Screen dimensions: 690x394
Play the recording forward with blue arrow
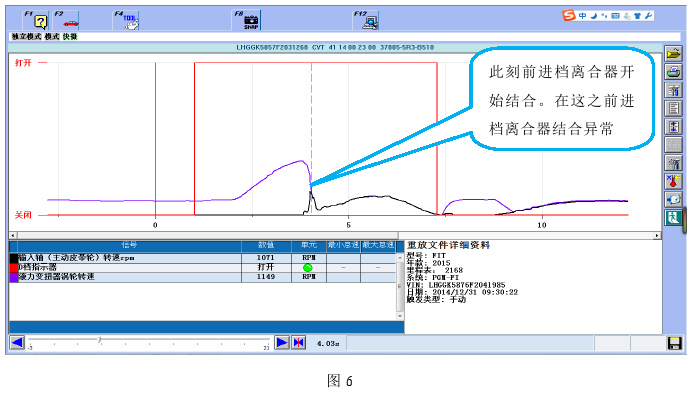point(282,342)
